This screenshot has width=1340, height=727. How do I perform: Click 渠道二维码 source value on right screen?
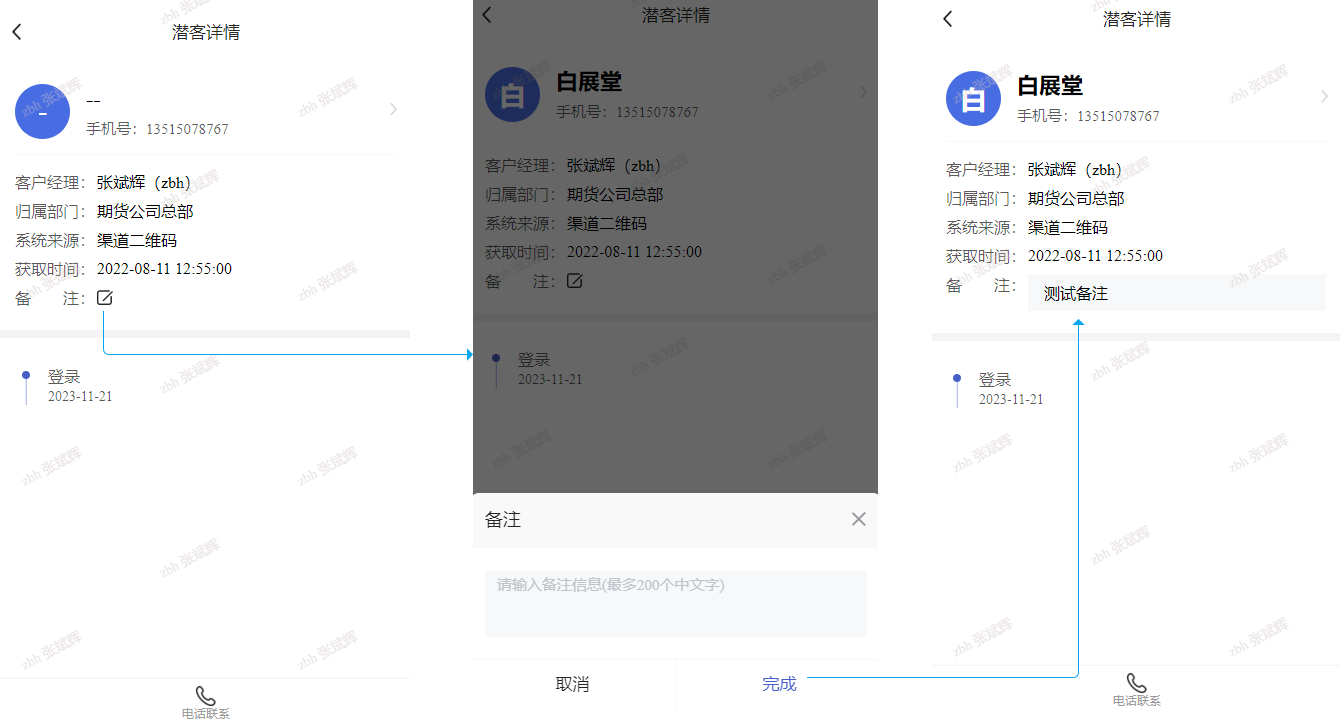[1068, 227]
